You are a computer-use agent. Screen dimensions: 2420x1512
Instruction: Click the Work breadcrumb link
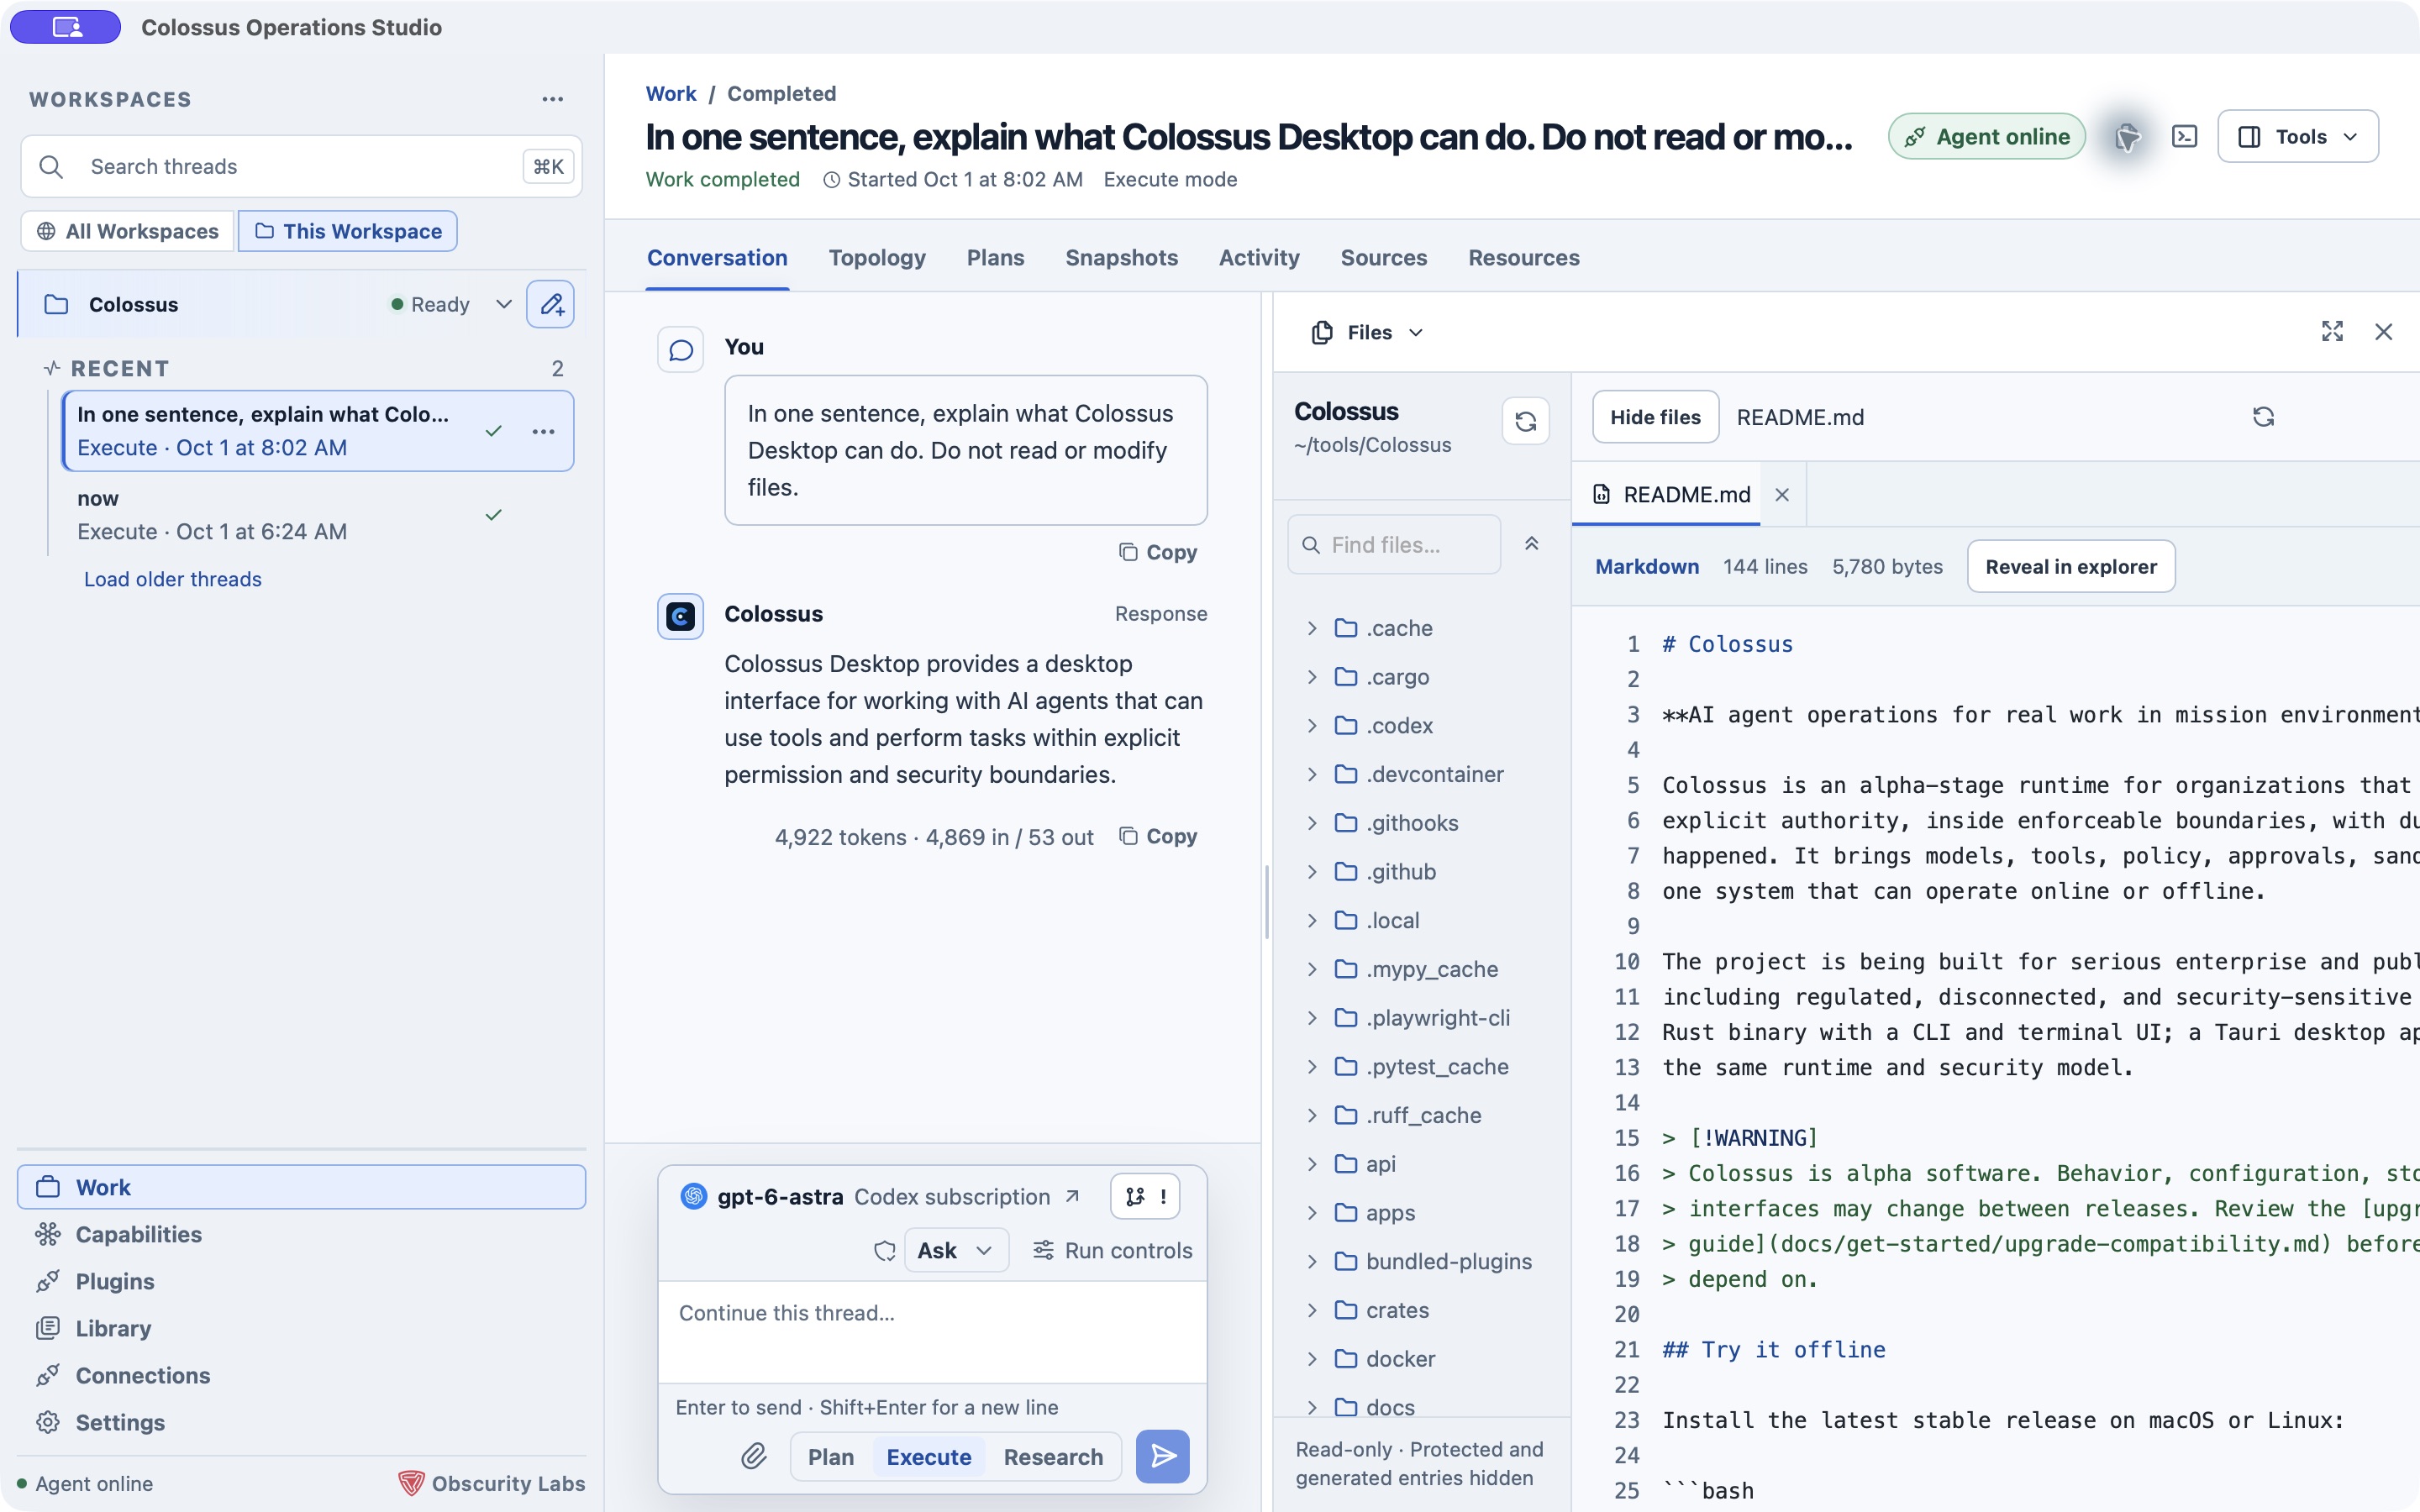click(x=671, y=93)
